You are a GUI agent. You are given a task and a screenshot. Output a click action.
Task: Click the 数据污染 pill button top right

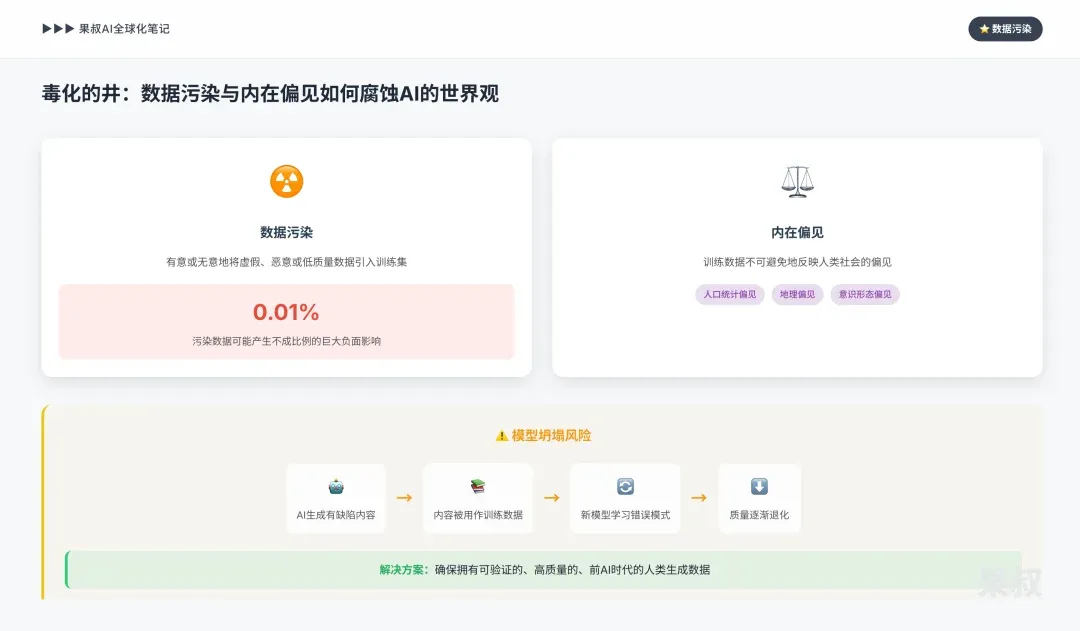(x=1005, y=29)
